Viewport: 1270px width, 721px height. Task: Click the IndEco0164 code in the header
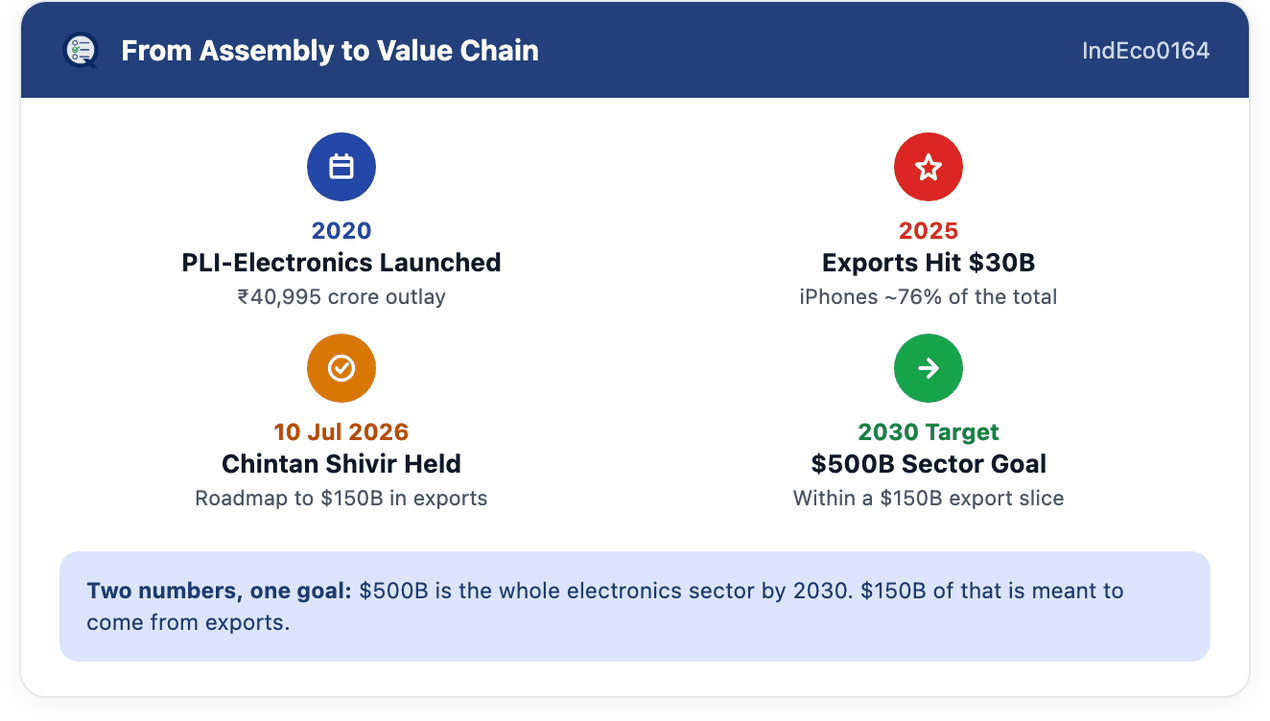1146,50
